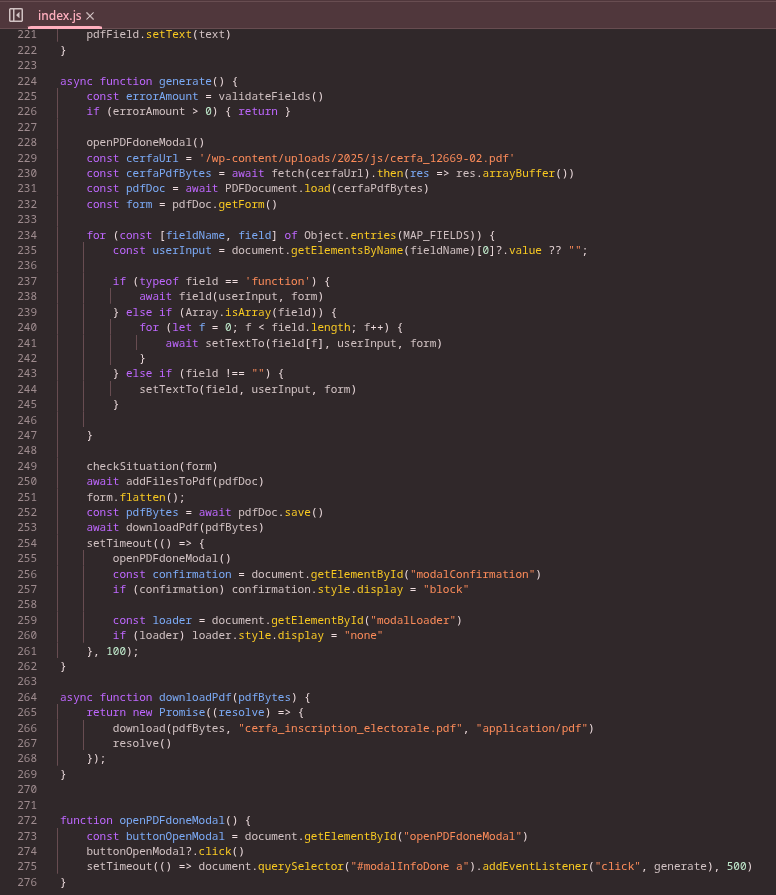This screenshot has width=776, height=895.
Task: Click 'validateFields()' call on line 225
Action: [271, 96]
